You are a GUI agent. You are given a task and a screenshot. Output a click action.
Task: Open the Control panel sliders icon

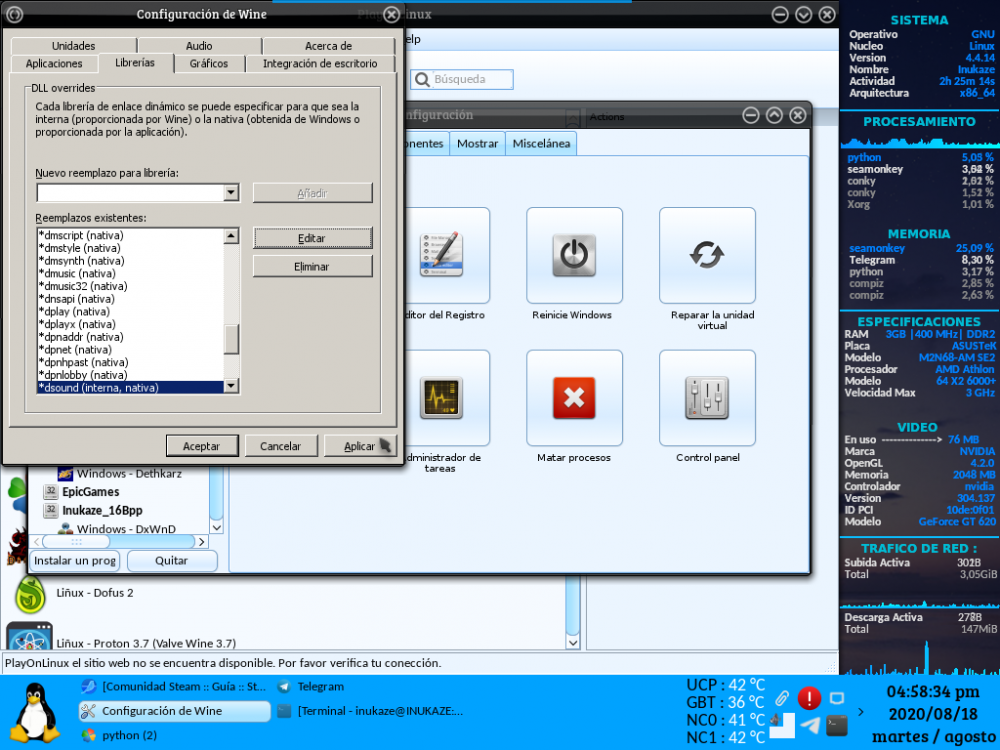click(x=707, y=398)
